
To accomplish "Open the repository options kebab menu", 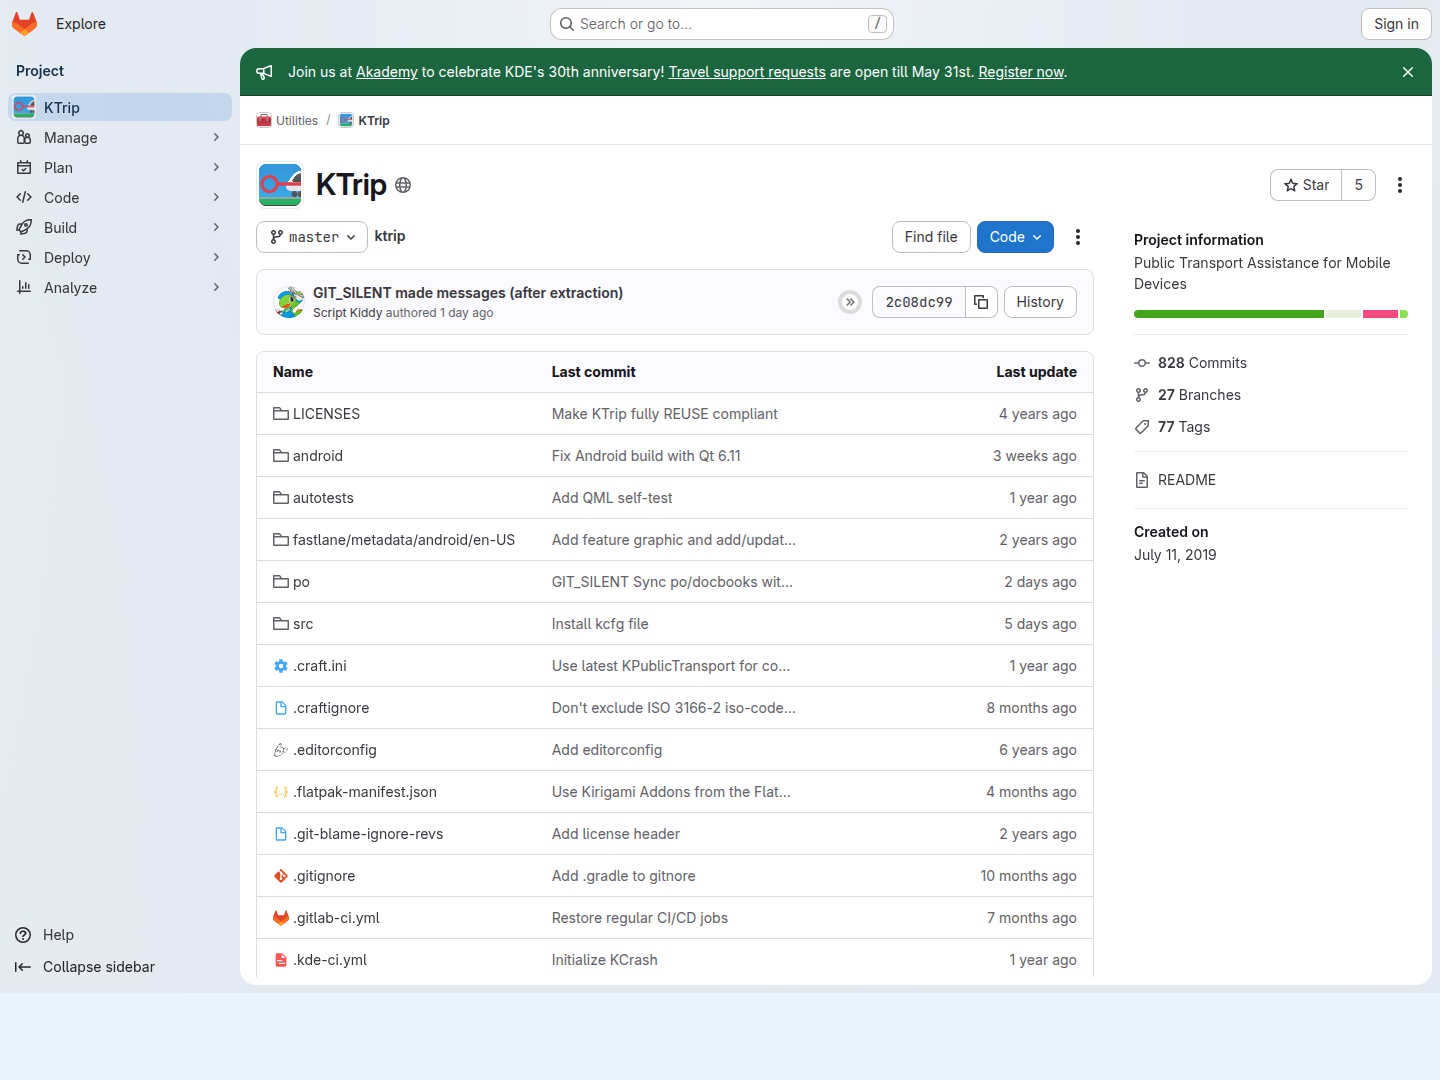I will 1078,237.
